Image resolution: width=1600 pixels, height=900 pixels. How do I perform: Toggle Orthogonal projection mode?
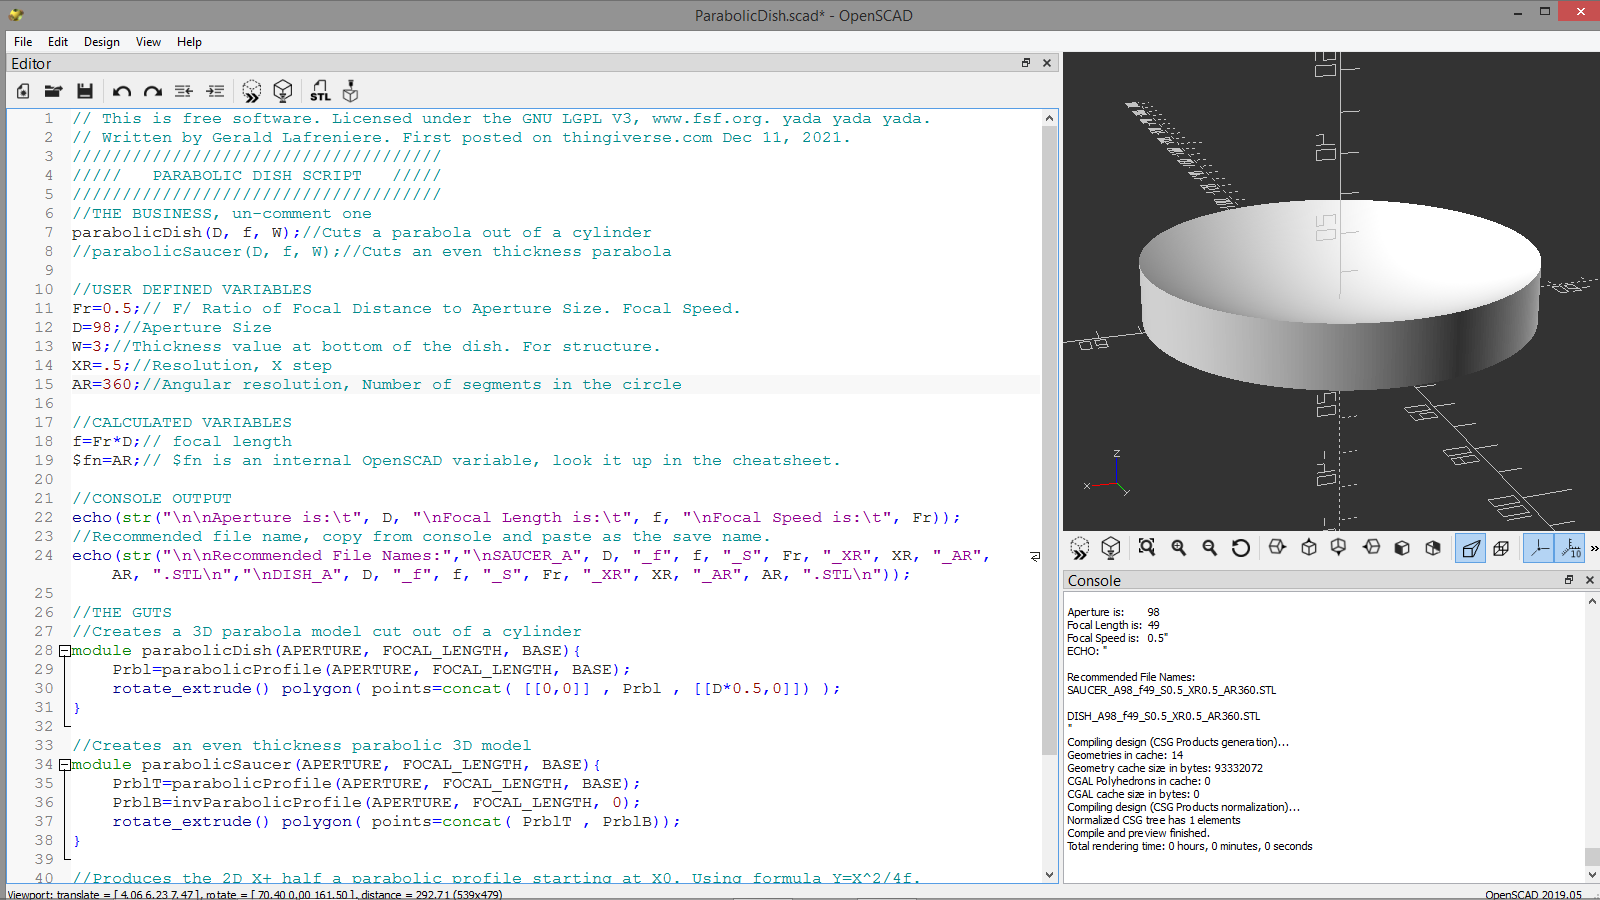1501,548
